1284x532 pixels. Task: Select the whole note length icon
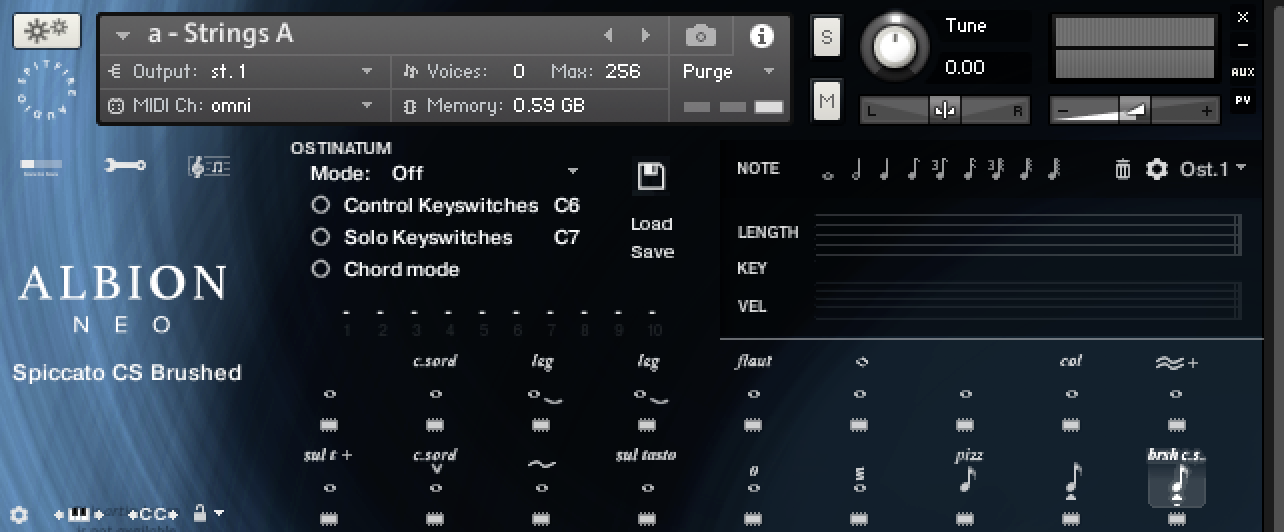[827, 175]
